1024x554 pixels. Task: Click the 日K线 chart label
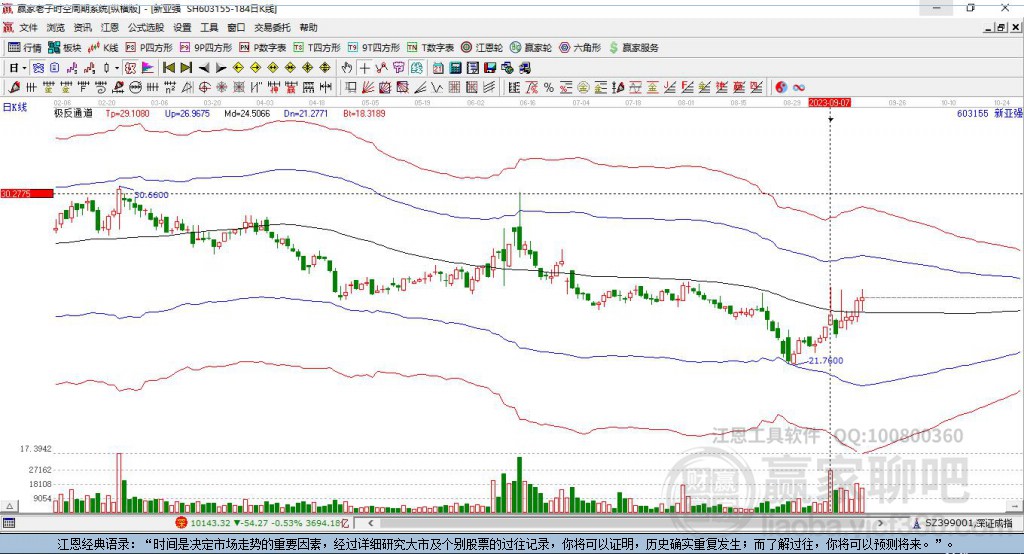coord(15,107)
